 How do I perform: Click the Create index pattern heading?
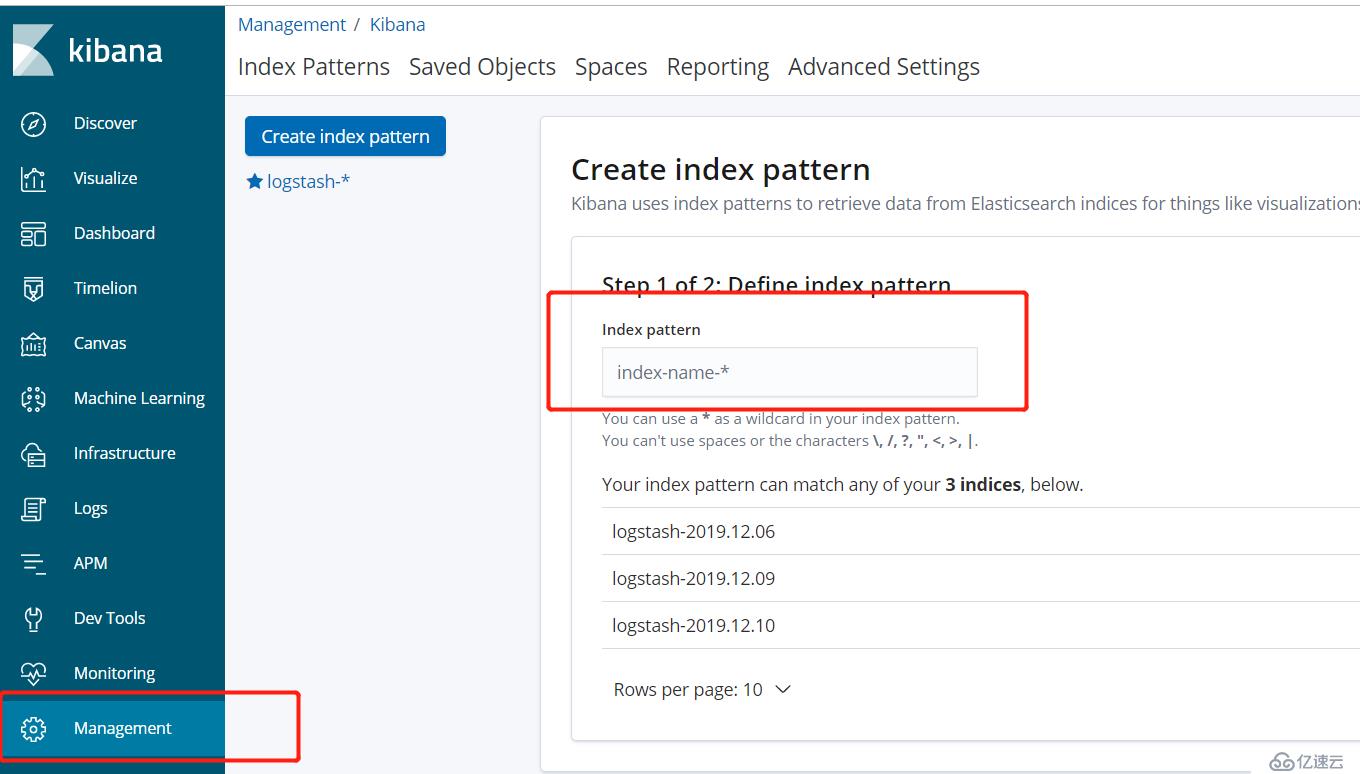pos(721,169)
